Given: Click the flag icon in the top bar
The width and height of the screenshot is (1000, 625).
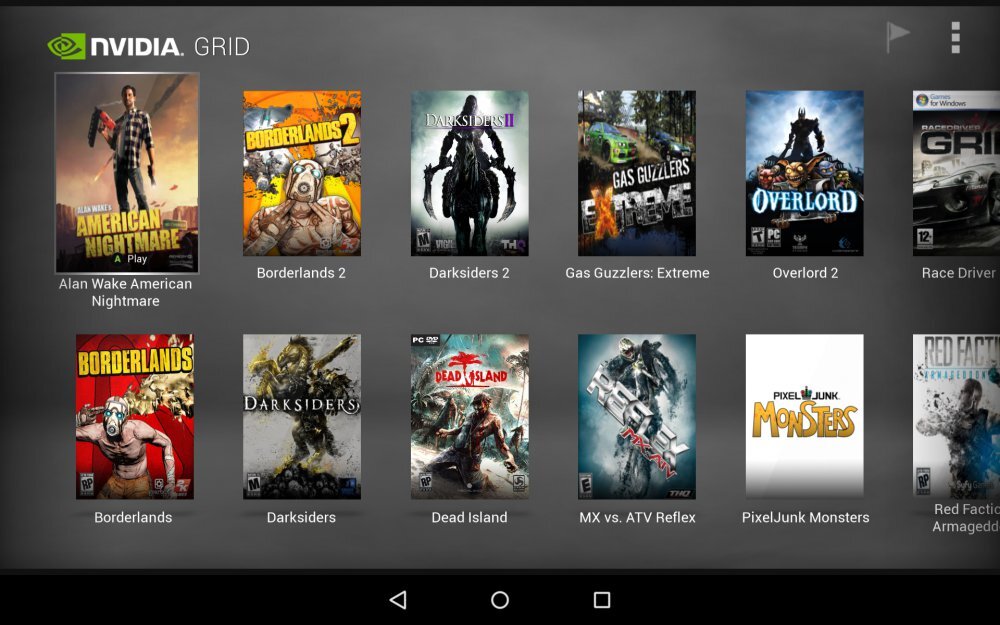Looking at the screenshot, I should (897, 36).
